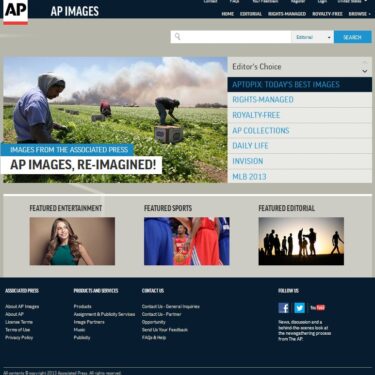The image size is (375, 375).
Task: Open Editorial in the navigation bar
Action: (251, 14)
